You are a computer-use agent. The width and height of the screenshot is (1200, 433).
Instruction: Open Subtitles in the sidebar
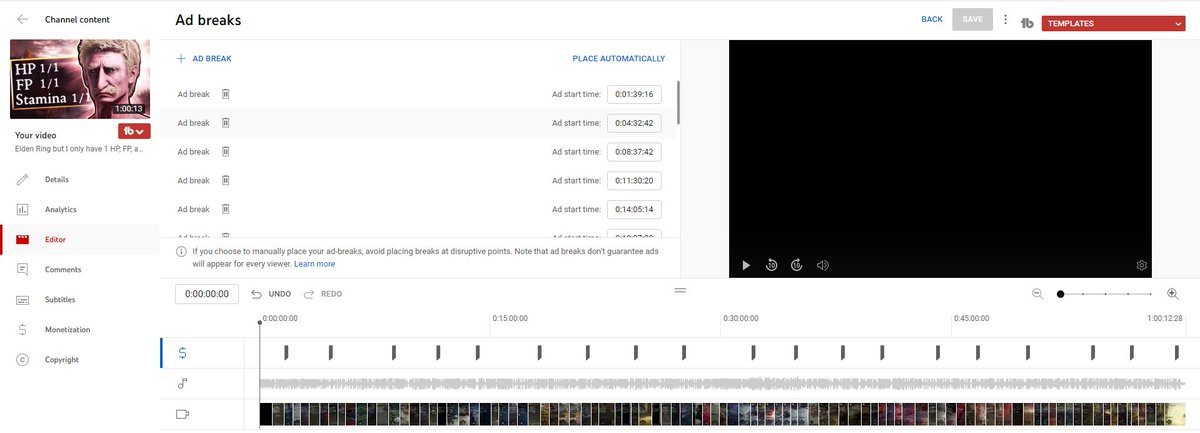[x=79, y=299]
